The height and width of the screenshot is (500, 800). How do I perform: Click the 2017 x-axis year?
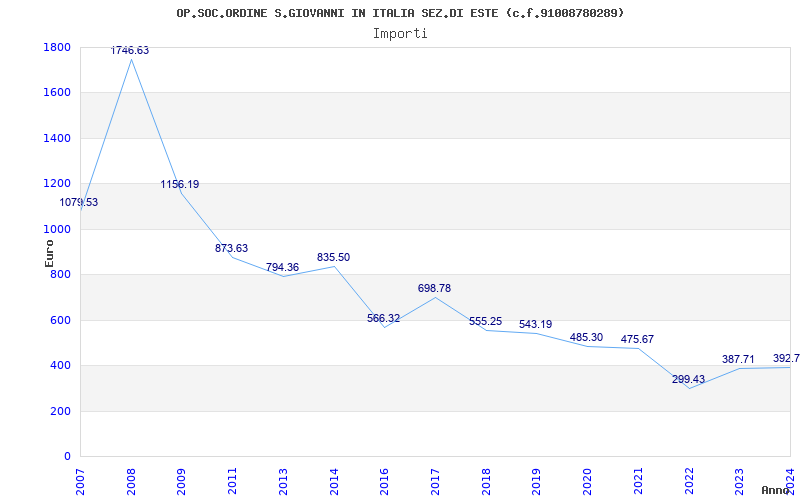[435, 481]
